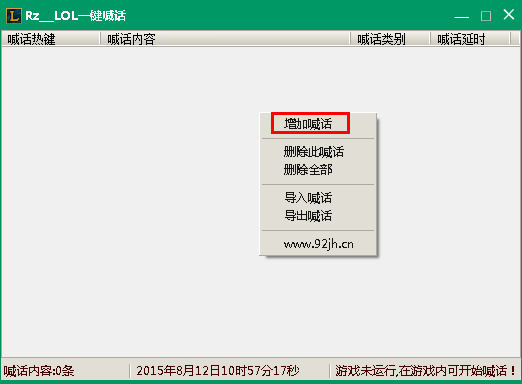Screen dimensions: 522x384
Task: Click the 喊话延时 column header
Action: 470,39
